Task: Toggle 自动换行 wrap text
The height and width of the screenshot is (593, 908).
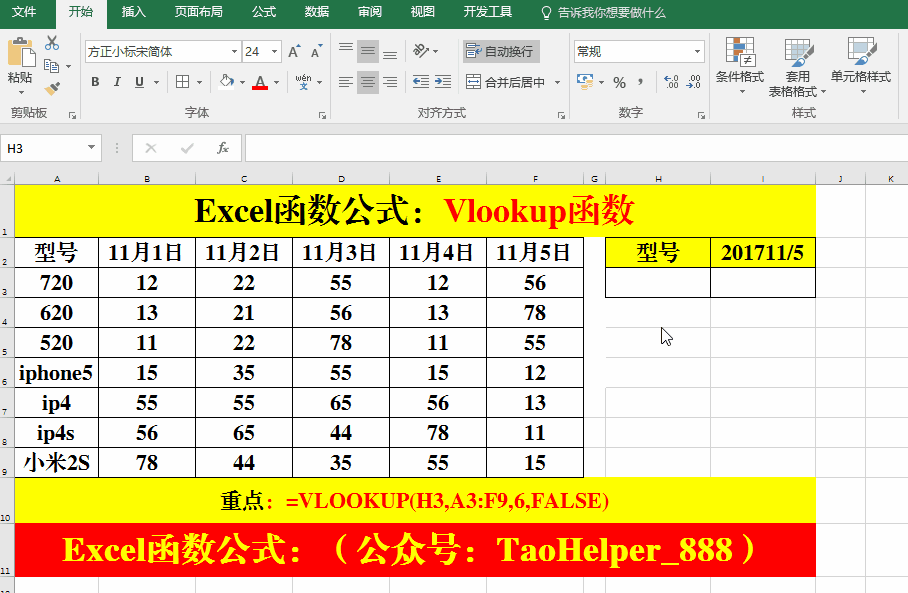Action: 501,52
